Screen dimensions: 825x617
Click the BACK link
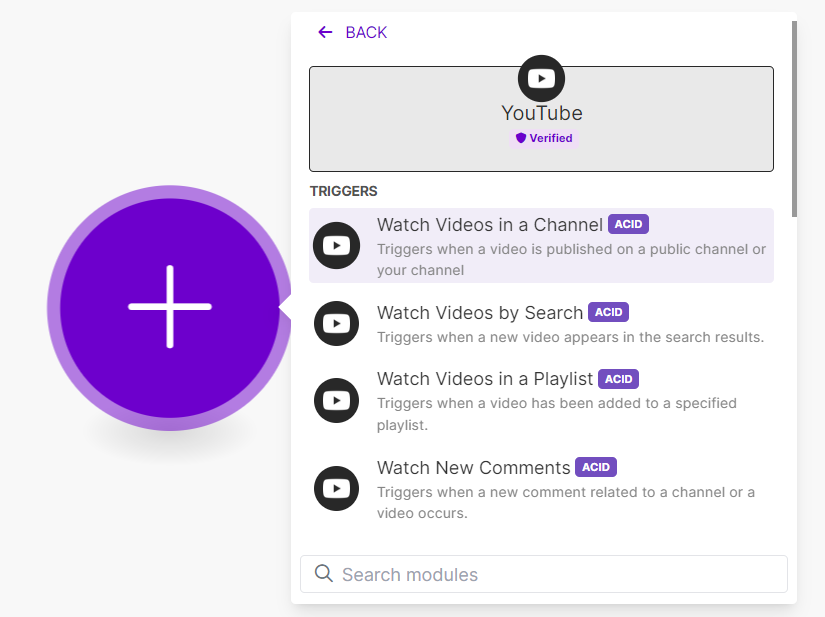pyautogui.click(x=366, y=33)
